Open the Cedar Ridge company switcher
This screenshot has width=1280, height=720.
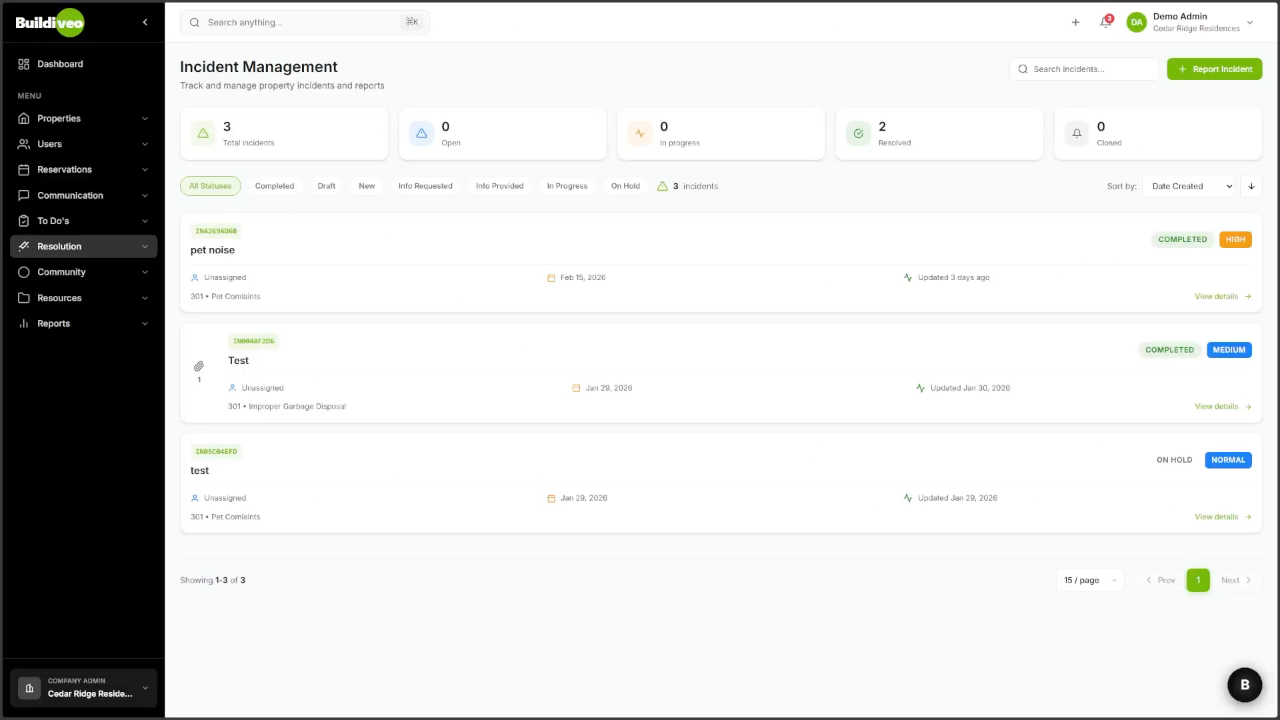tap(83, 687)
